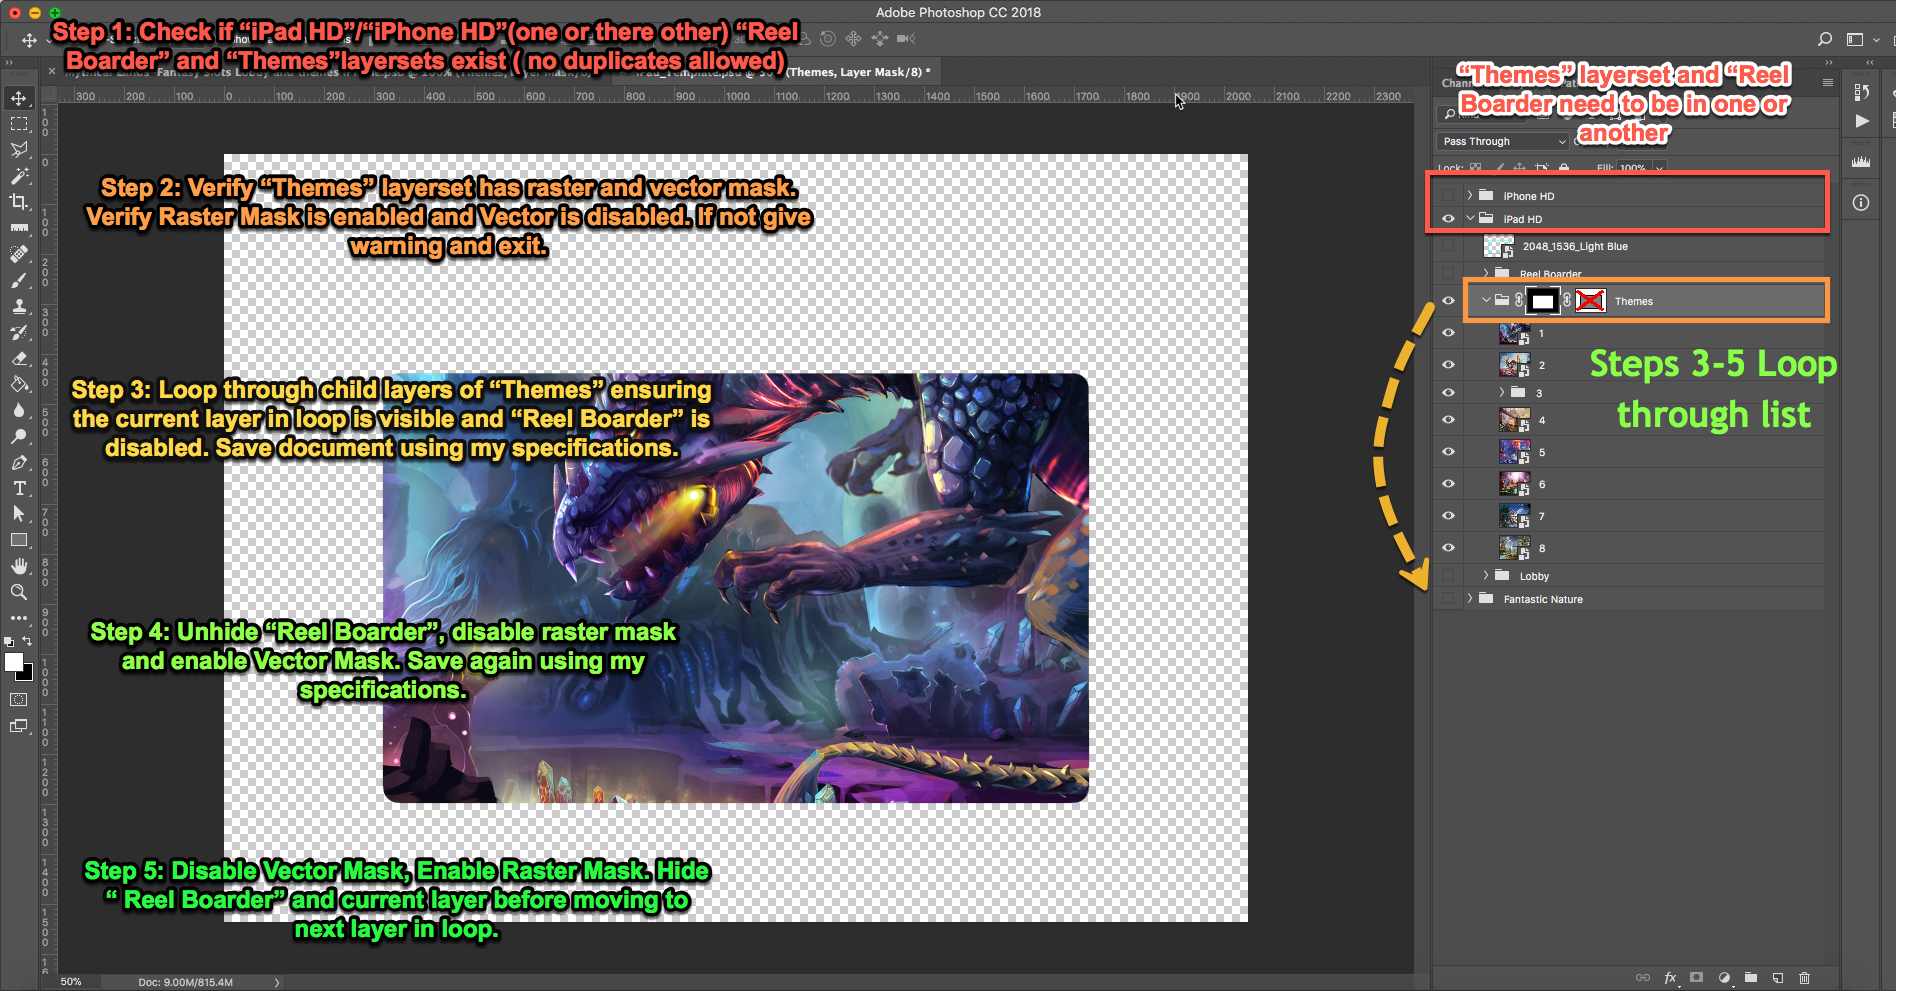Expand the group named 3
Screen dimensions: 1920x991
coord(1501,393)
